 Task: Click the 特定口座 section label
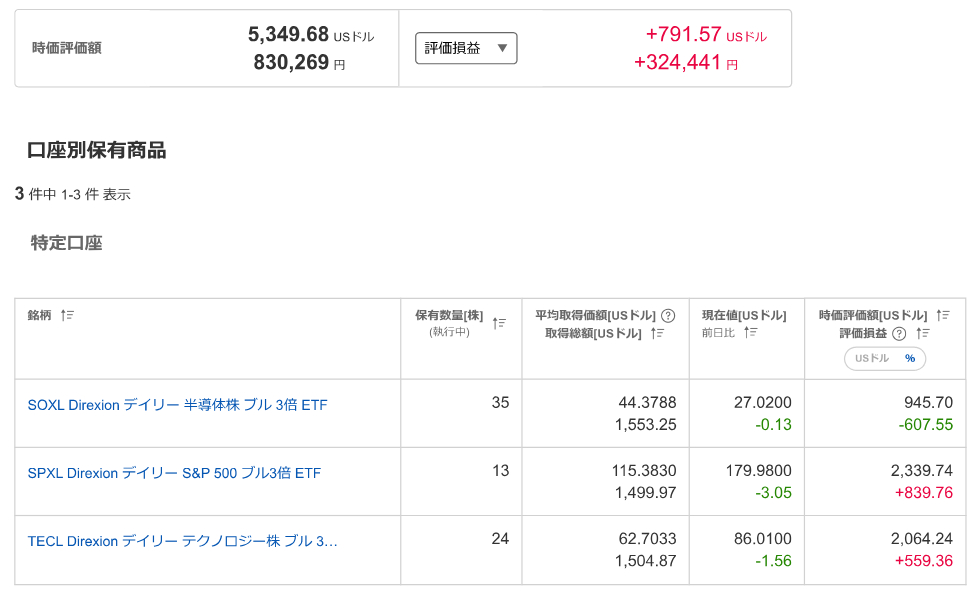(x=67, y=243)
